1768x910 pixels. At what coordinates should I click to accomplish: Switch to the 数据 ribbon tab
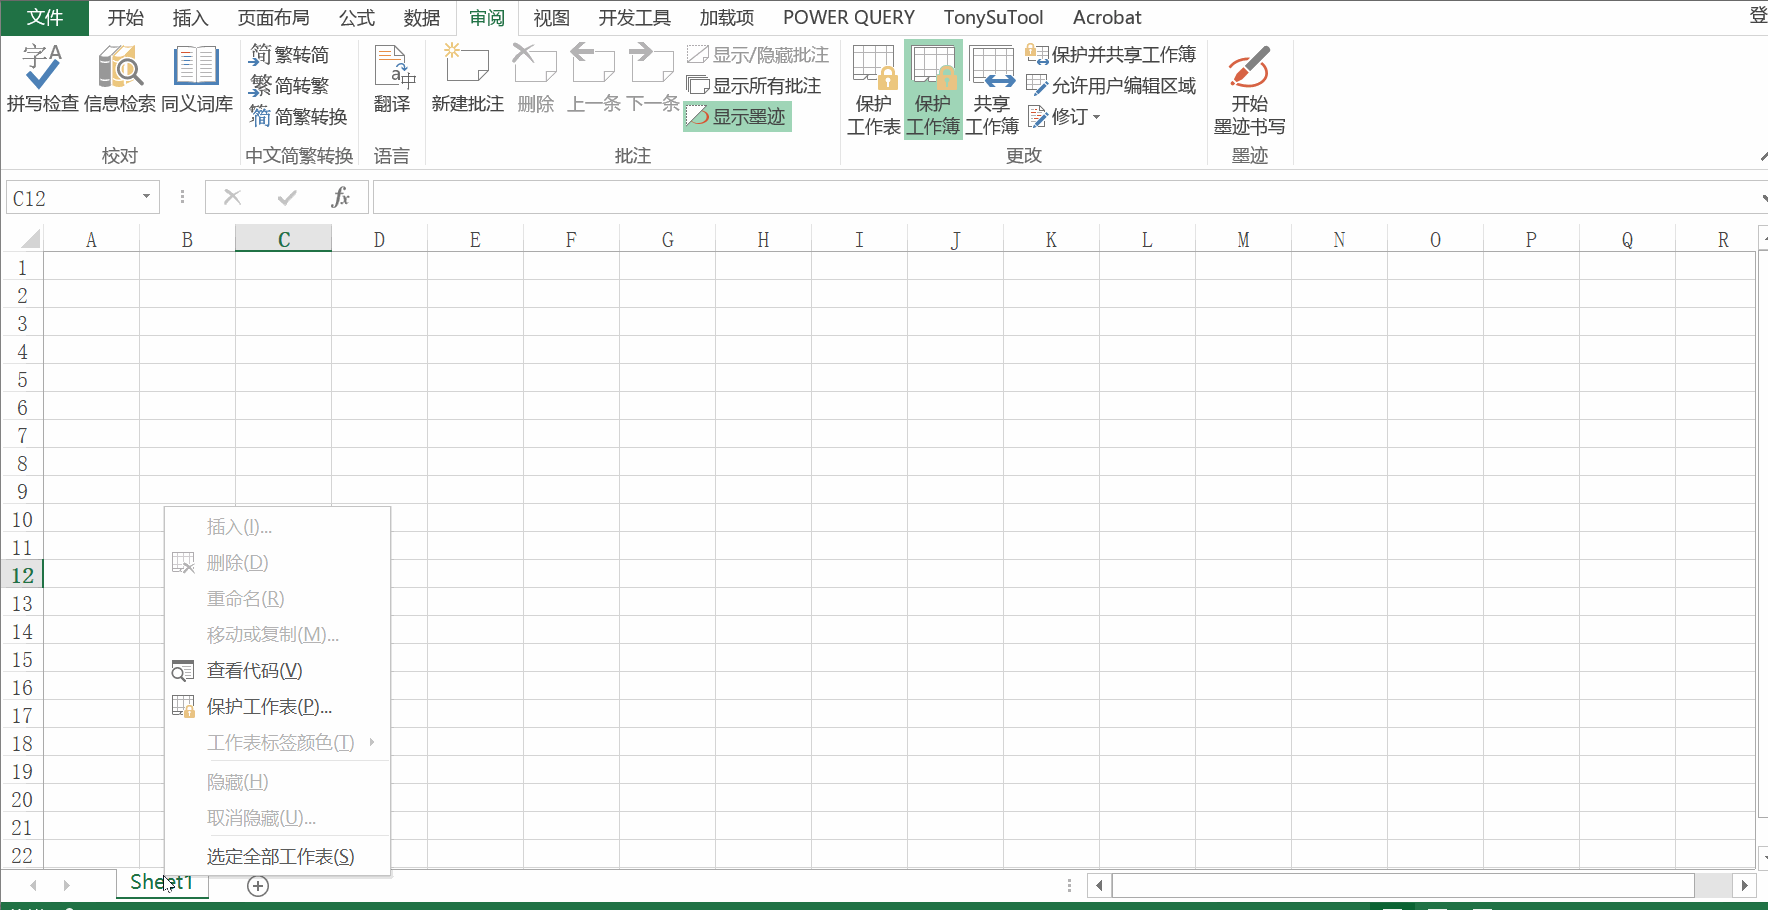421,17
